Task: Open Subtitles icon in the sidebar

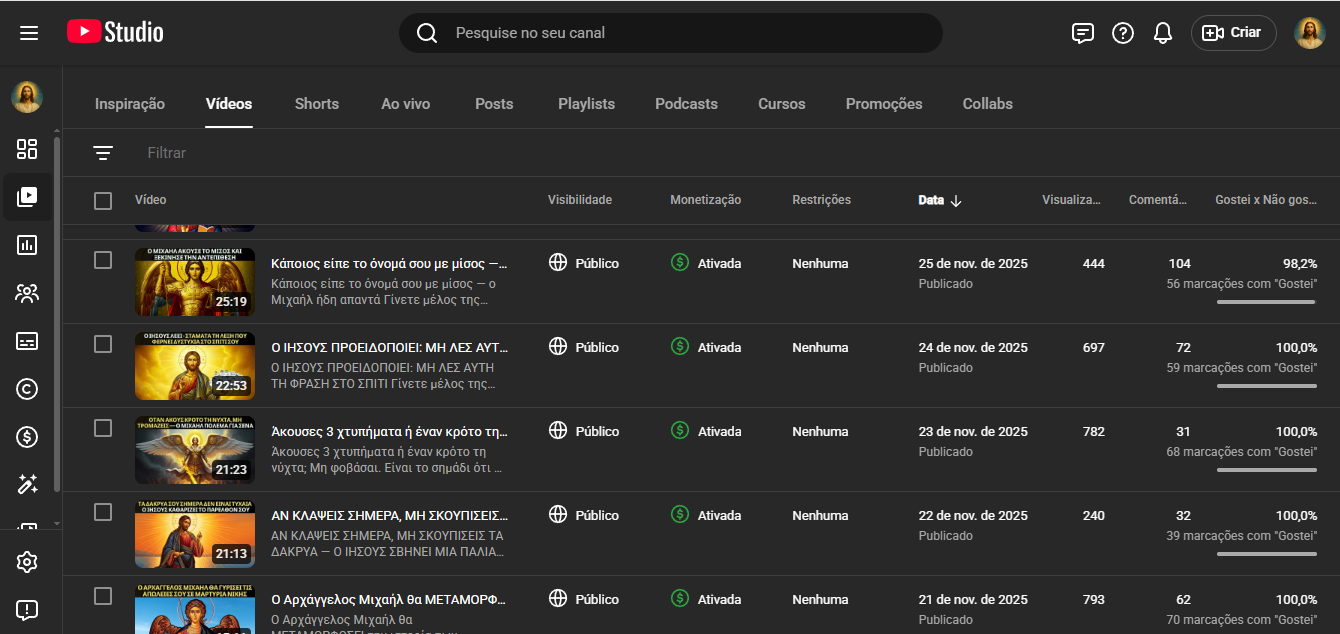Action: pos(27,341)
